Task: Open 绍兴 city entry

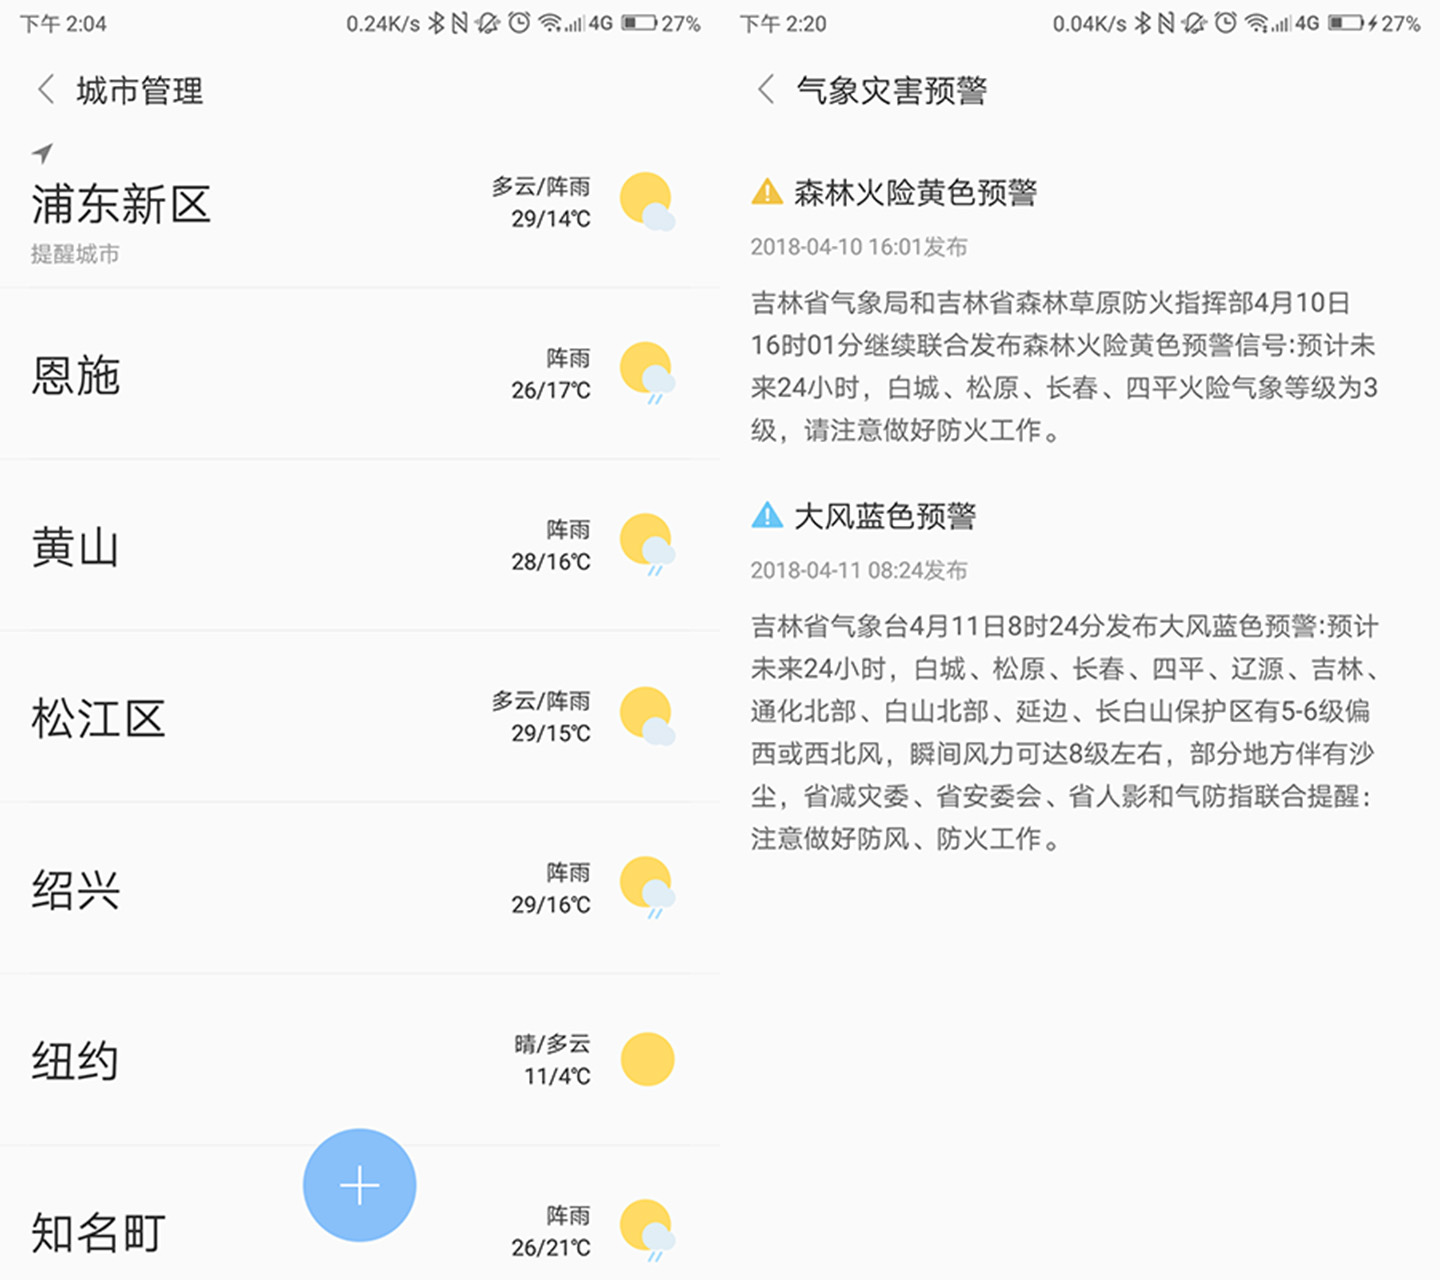Action: coord(360,889)
